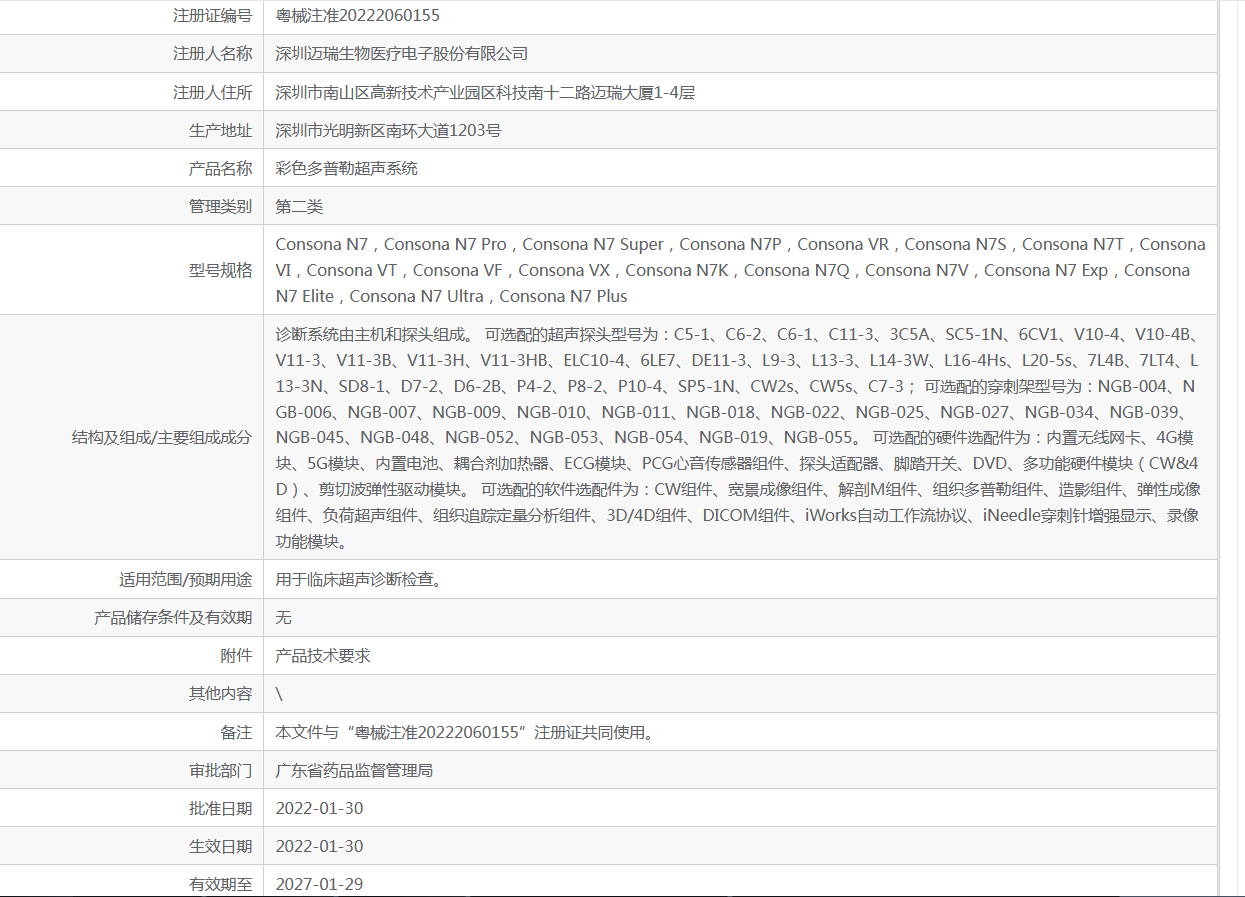
Task: Click the 生产地址 label
Action: click(220, 130)
